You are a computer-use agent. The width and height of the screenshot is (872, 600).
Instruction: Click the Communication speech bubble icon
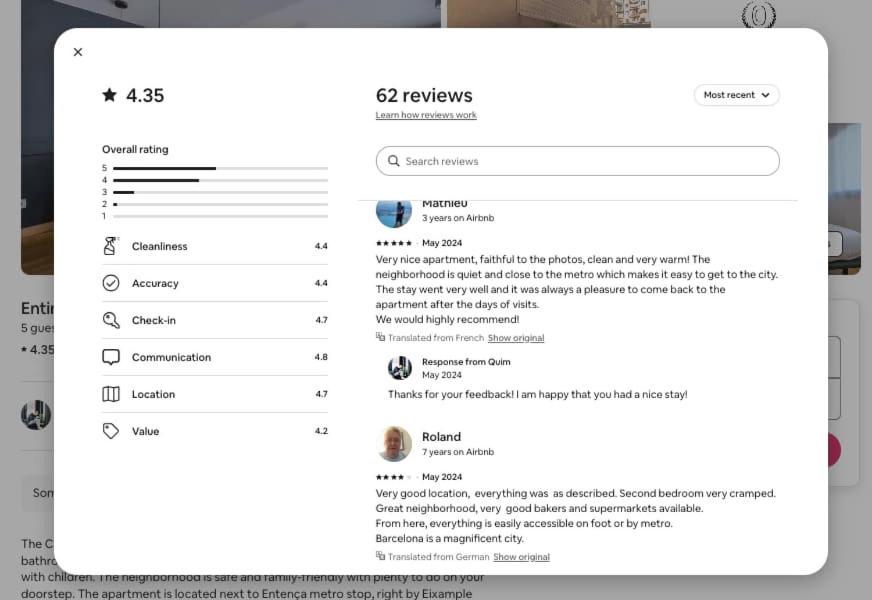[x=111, y=357]
